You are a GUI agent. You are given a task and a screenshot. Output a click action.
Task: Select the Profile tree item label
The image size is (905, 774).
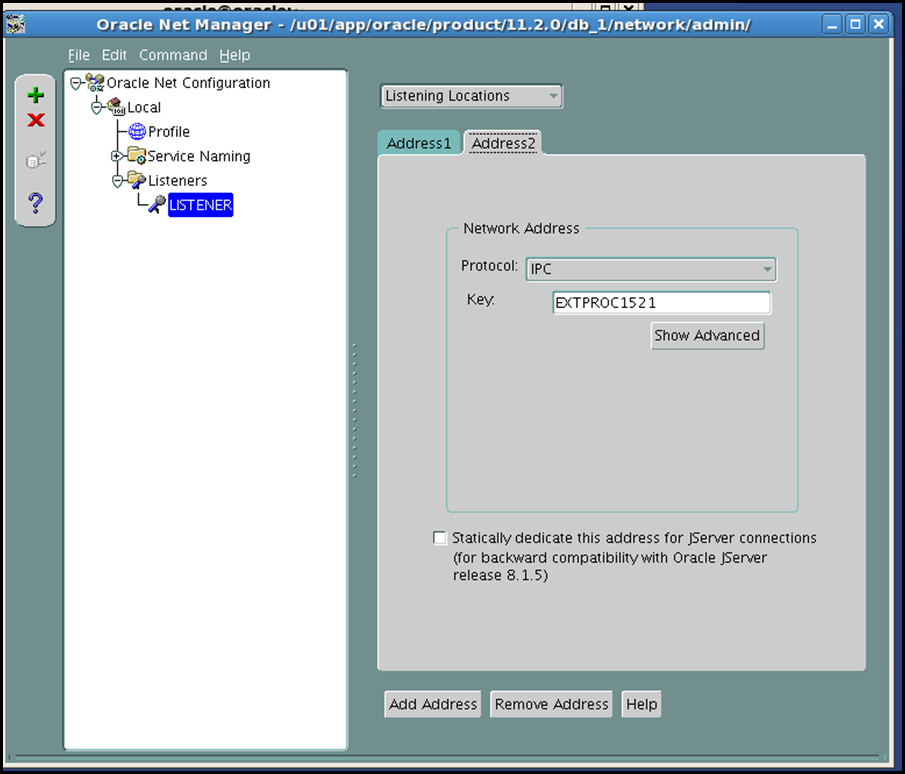point(169,132)
